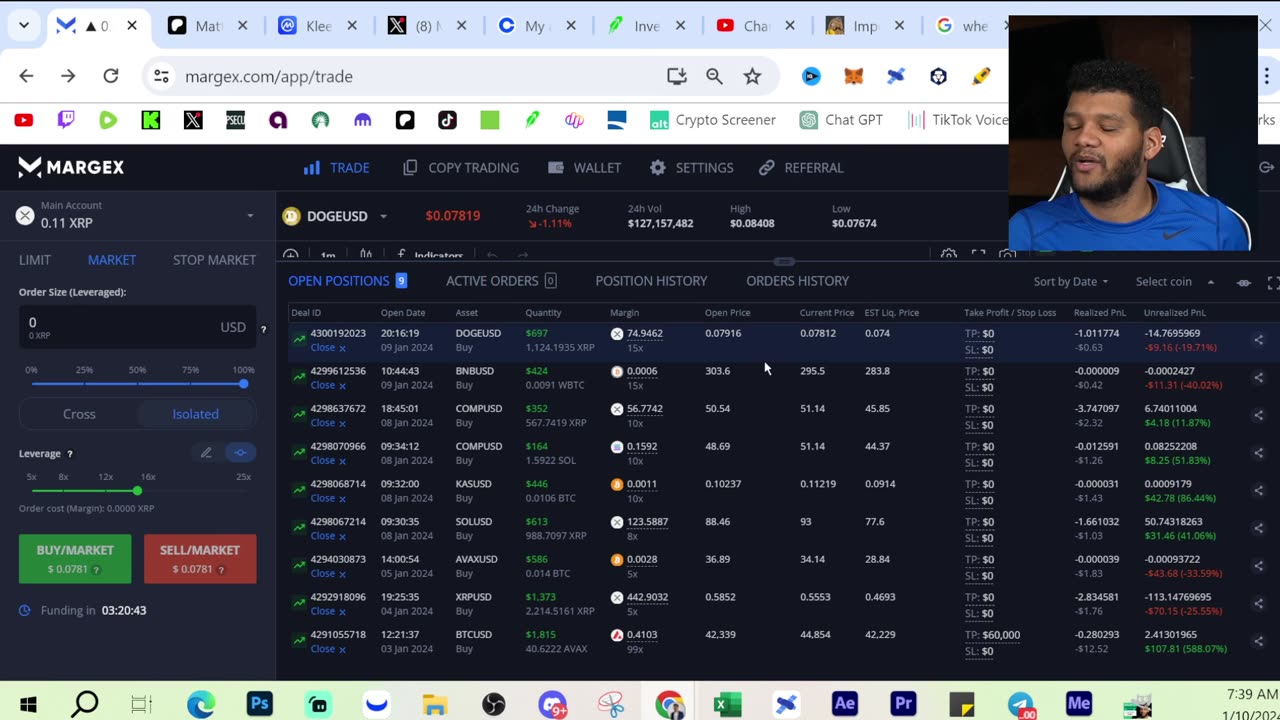
Task: Open the TikTok bookmark icon
Action: (447, 120)
